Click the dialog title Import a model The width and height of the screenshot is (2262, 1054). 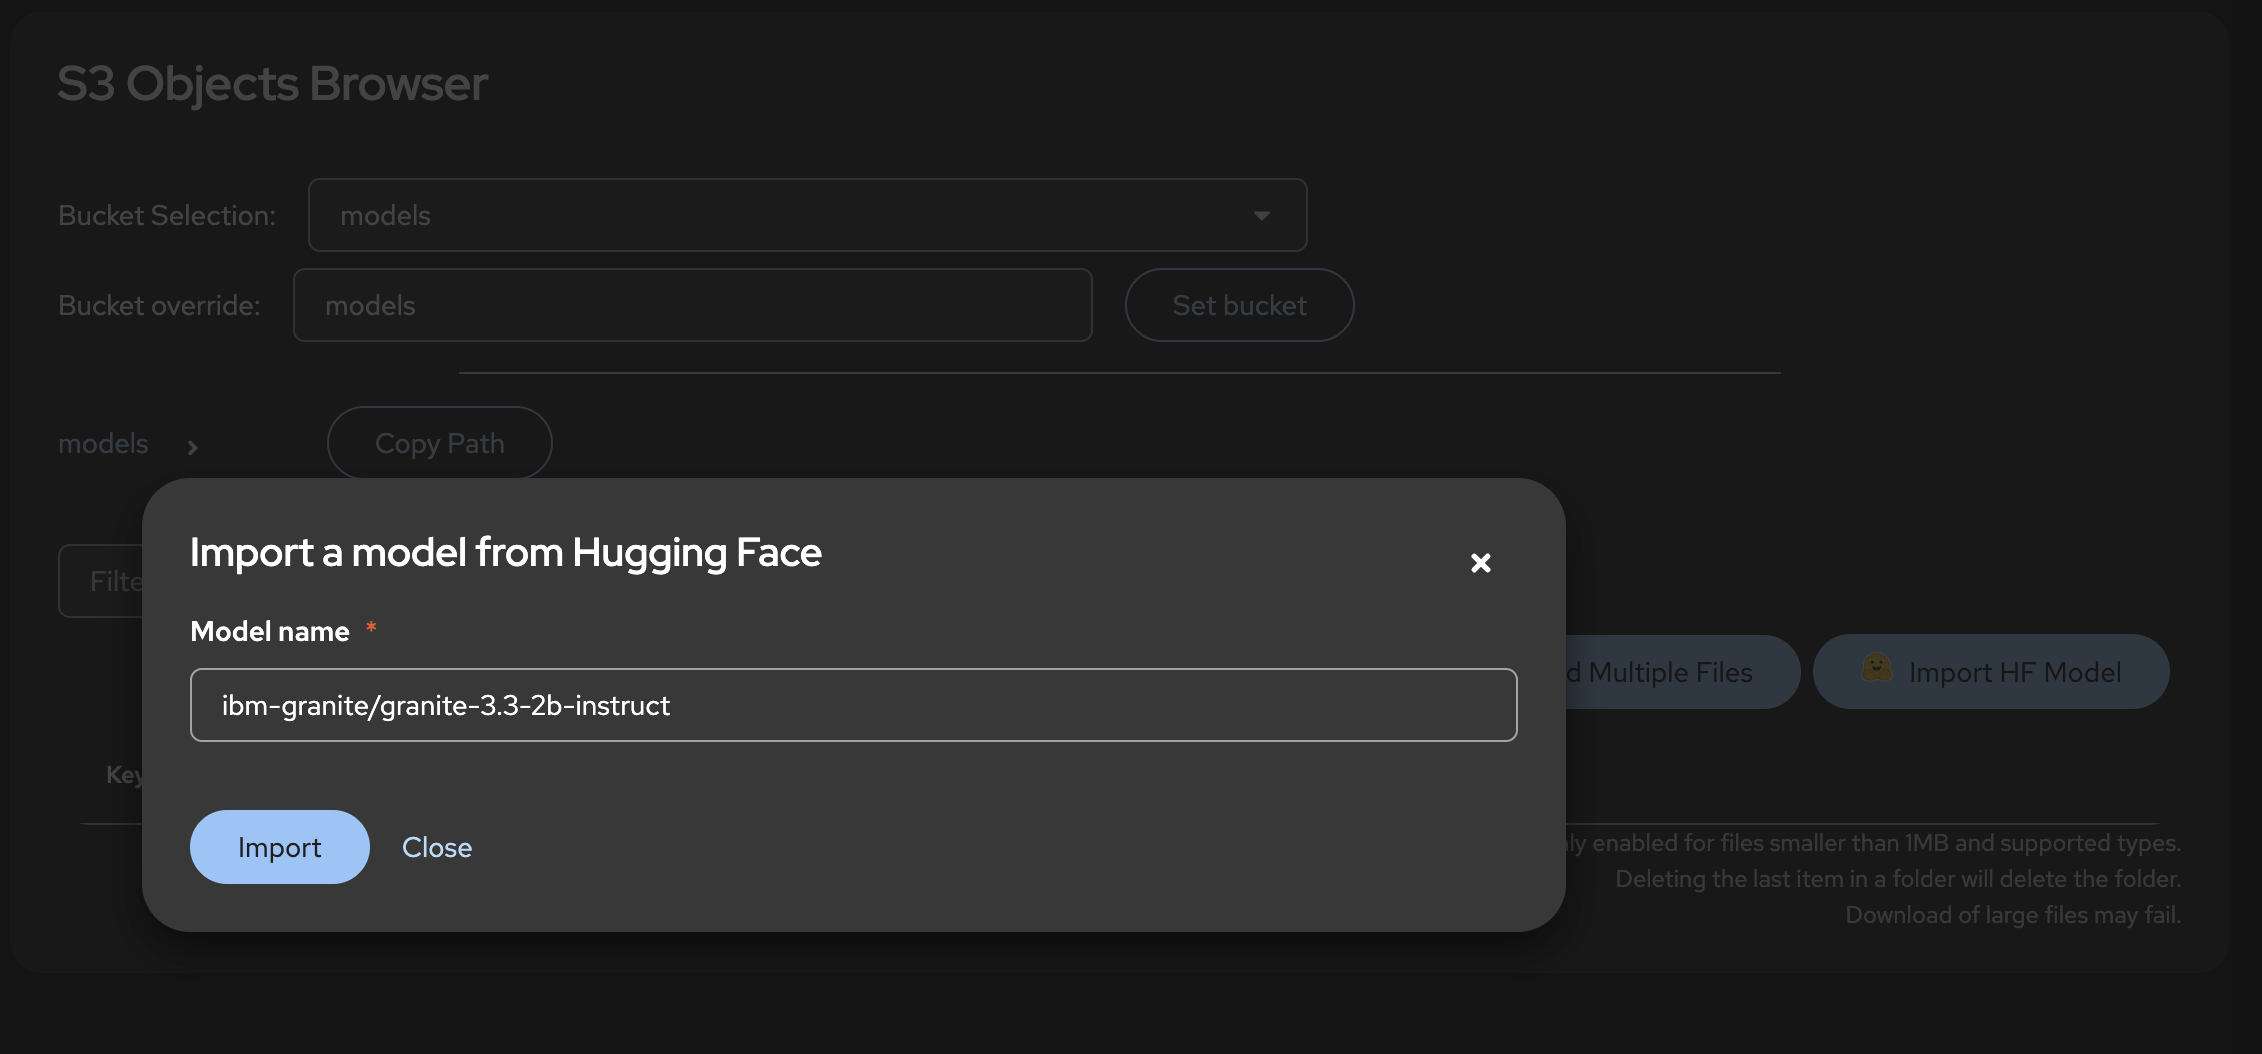click(x=505, y=552)
